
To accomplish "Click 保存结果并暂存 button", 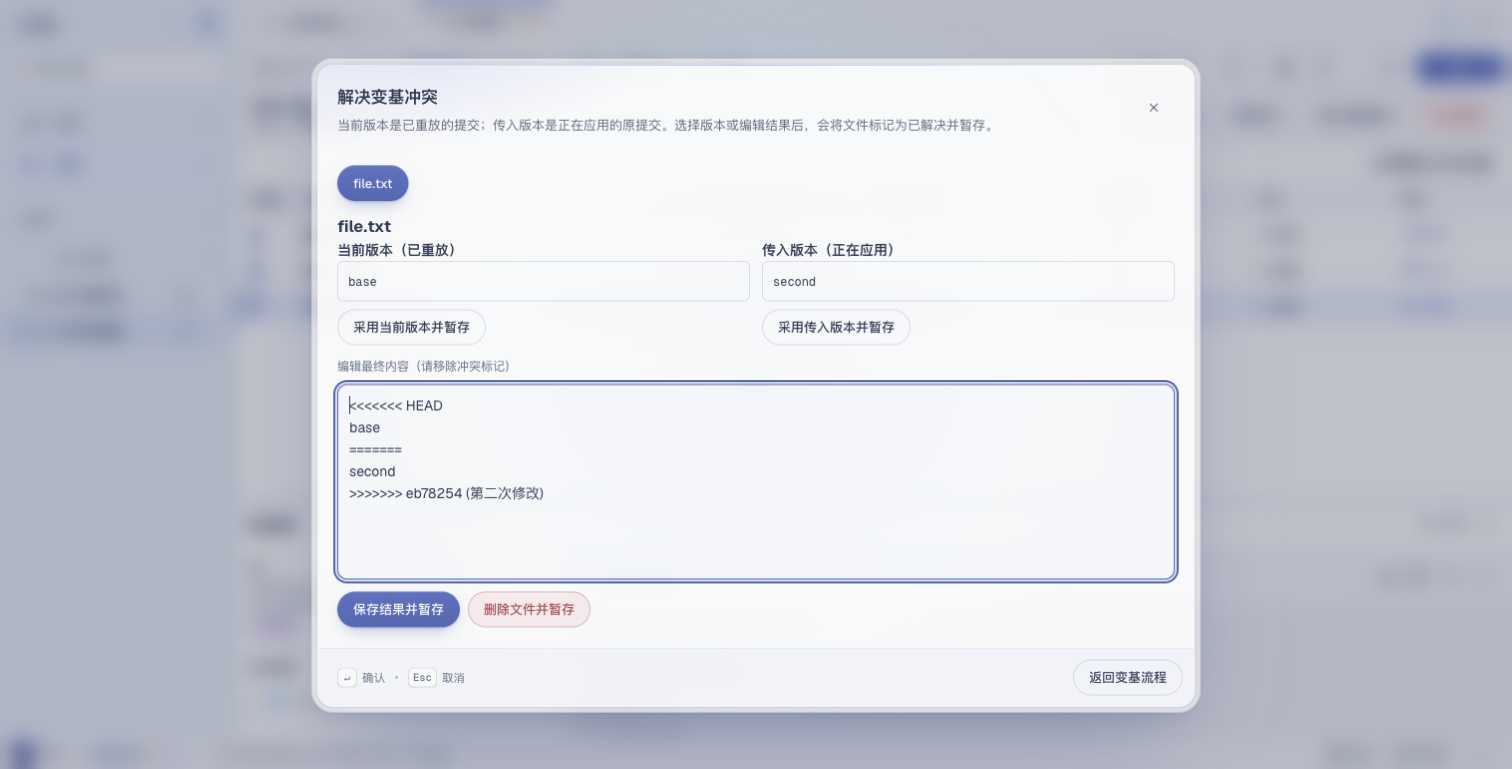I will coord(398,609).
